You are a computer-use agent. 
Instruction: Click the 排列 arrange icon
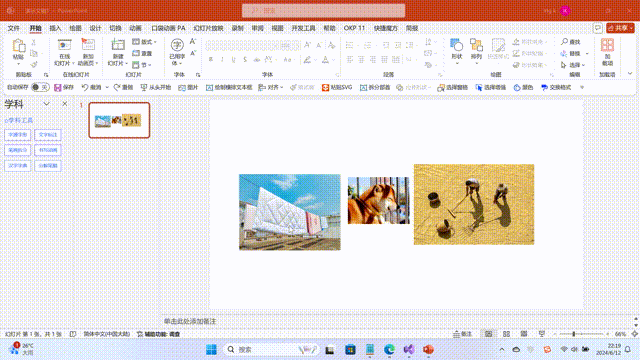tap(476, 45)
